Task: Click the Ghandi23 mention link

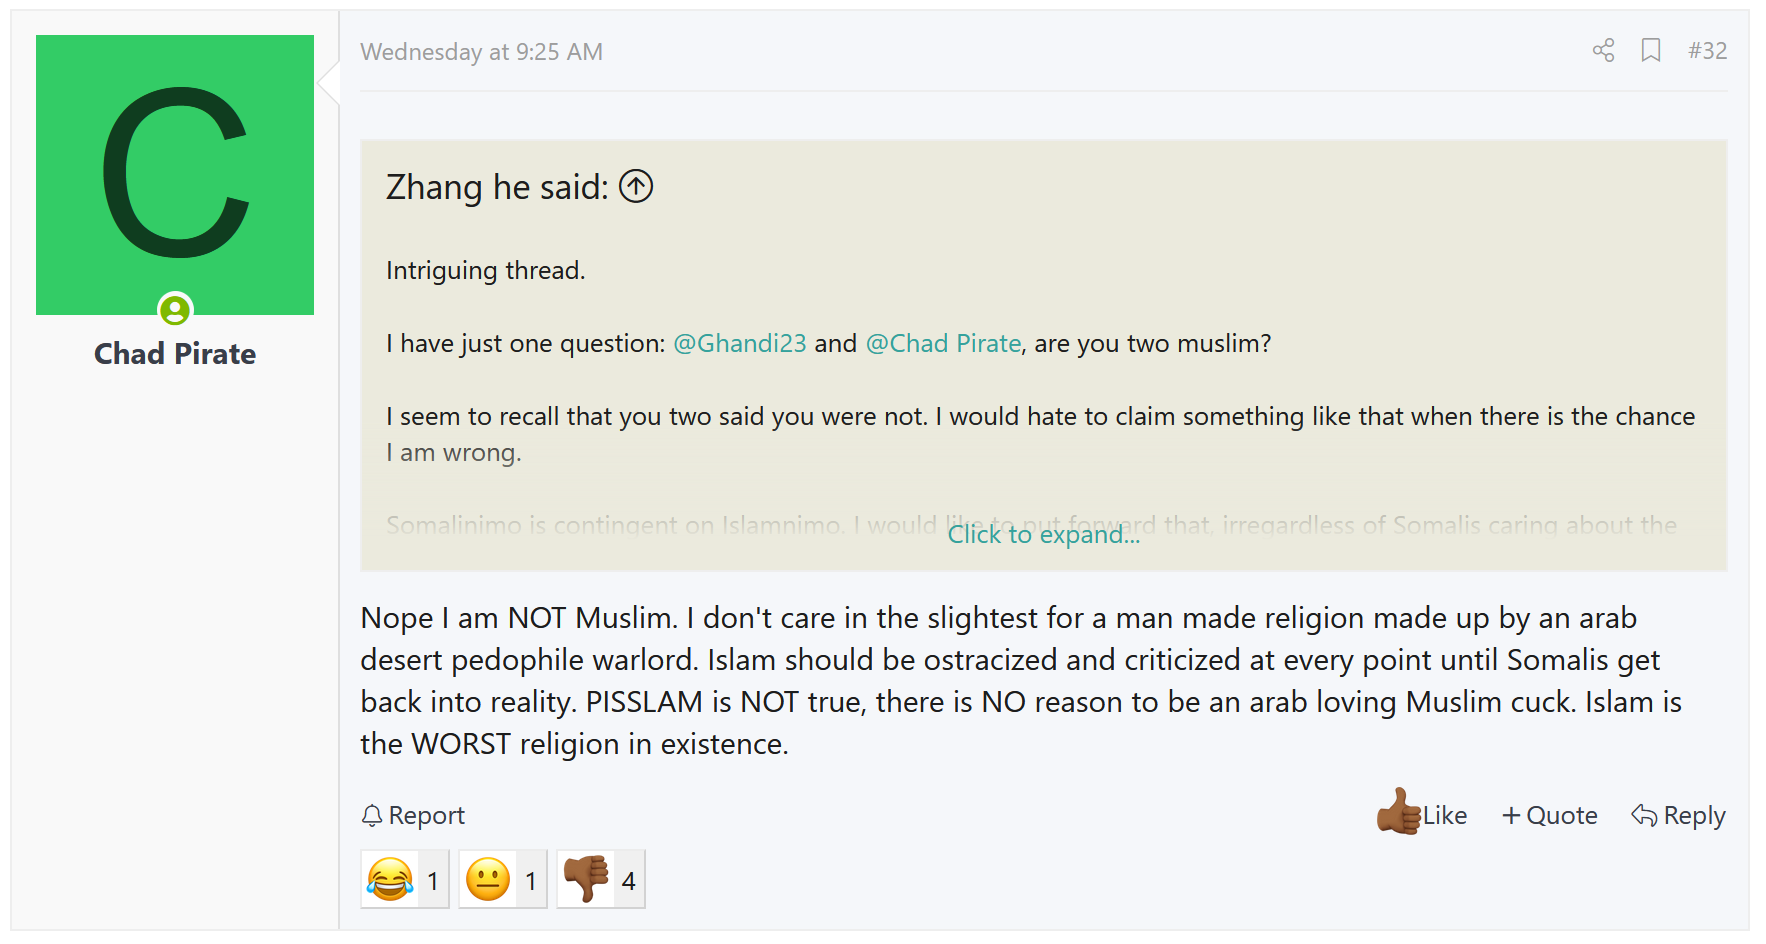Action: [x=740, y=343]
